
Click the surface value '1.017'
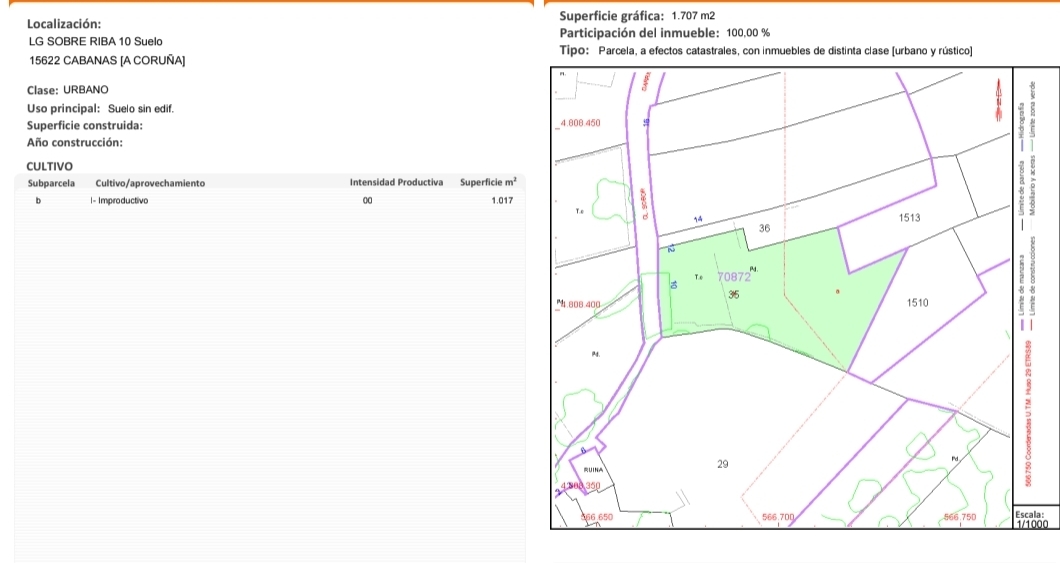502,201
